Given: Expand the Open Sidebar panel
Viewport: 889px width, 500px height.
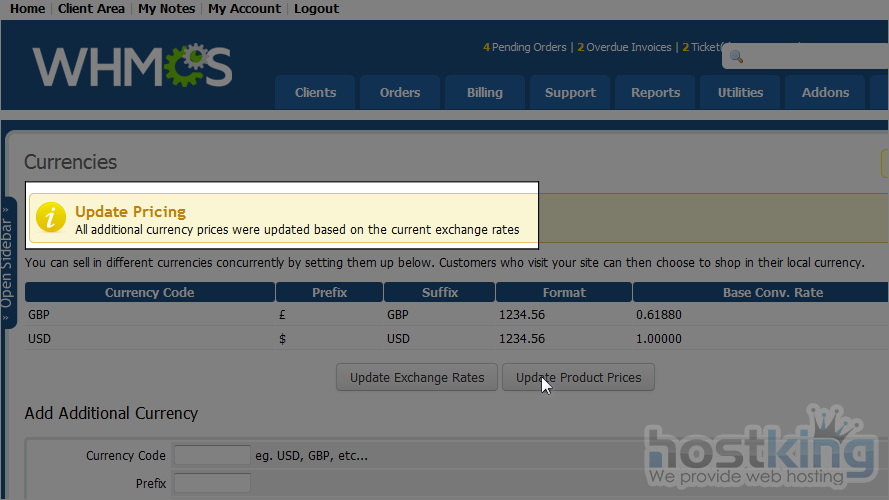Looking at the screenshot, I should pos(7,262).
